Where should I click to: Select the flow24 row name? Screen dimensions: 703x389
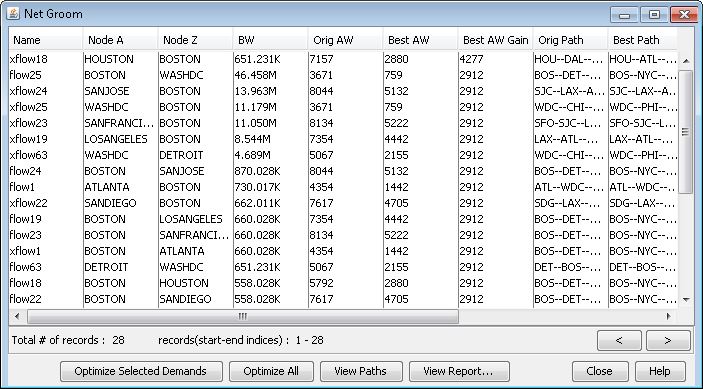click(26, 171)
